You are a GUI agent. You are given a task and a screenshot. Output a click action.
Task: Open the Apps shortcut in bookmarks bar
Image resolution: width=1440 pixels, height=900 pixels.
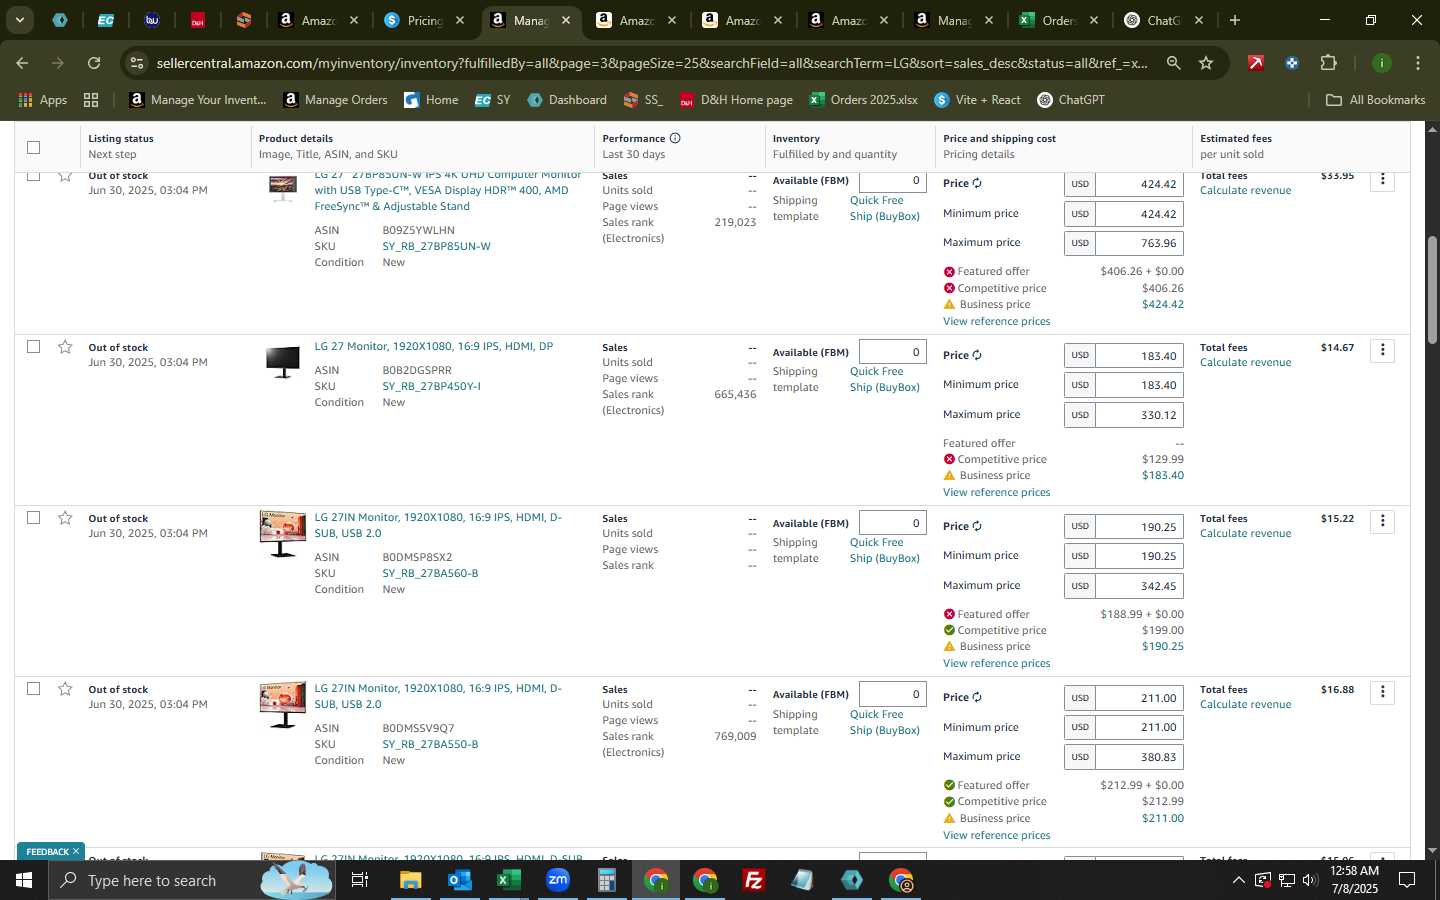point(43,100)
